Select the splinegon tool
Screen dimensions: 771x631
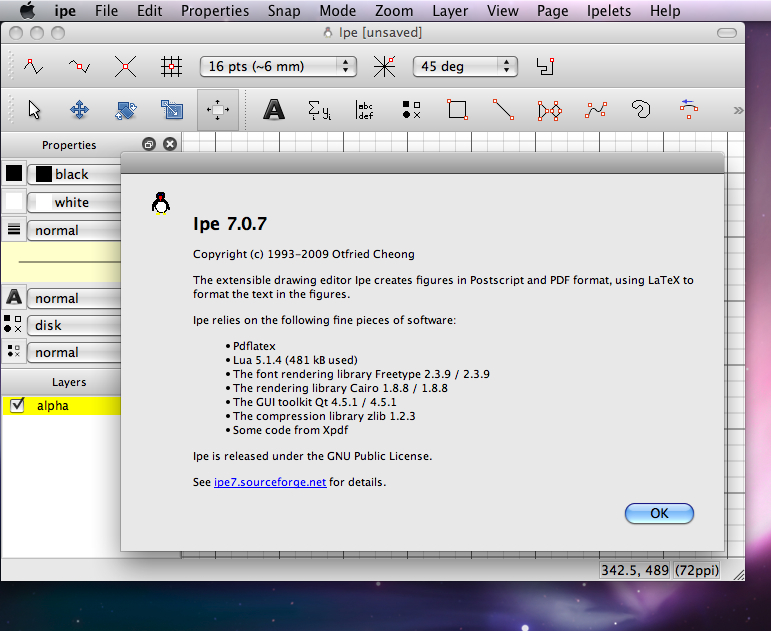[641, 109]
